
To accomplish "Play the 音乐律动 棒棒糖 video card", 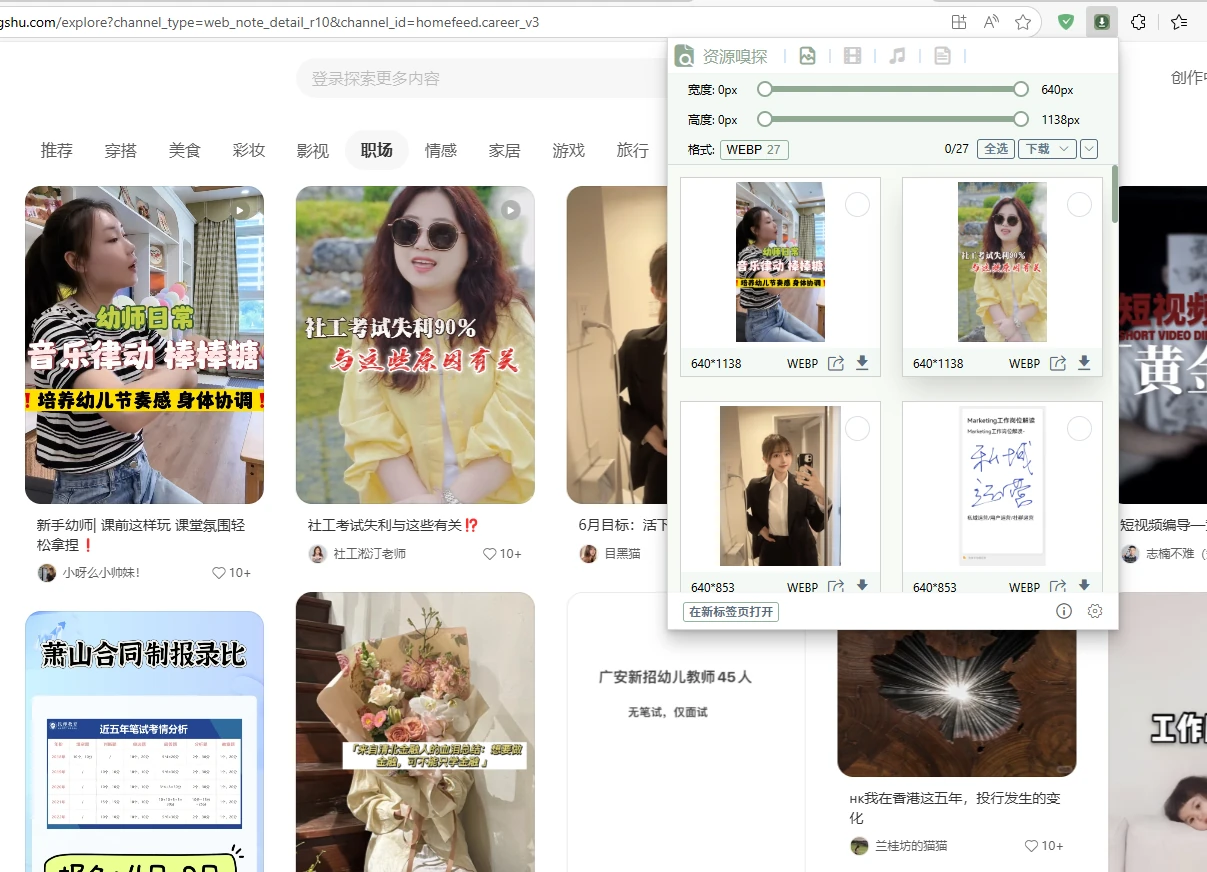I will tap(240, 210).
